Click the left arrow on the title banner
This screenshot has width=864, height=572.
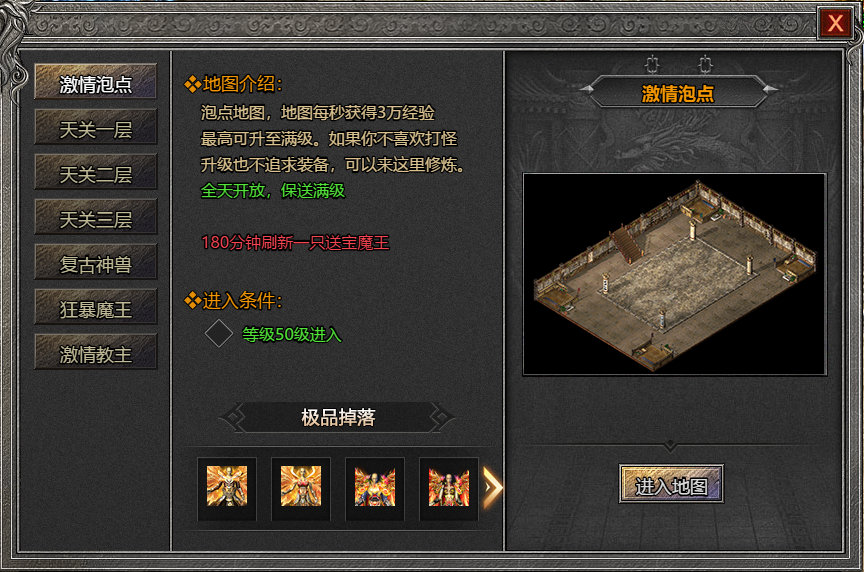(x=586, y=88)
